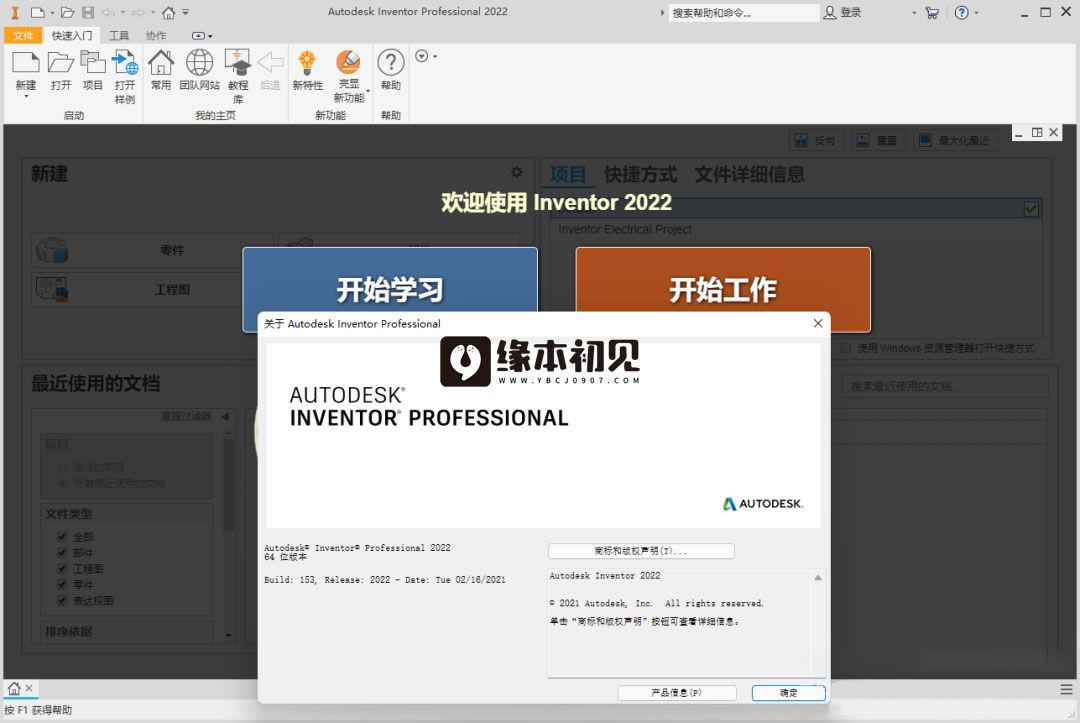Click the filter pane vertical scrollbar
The image size is (1080, 723).
pyautogui.click(x=229, y=485)
